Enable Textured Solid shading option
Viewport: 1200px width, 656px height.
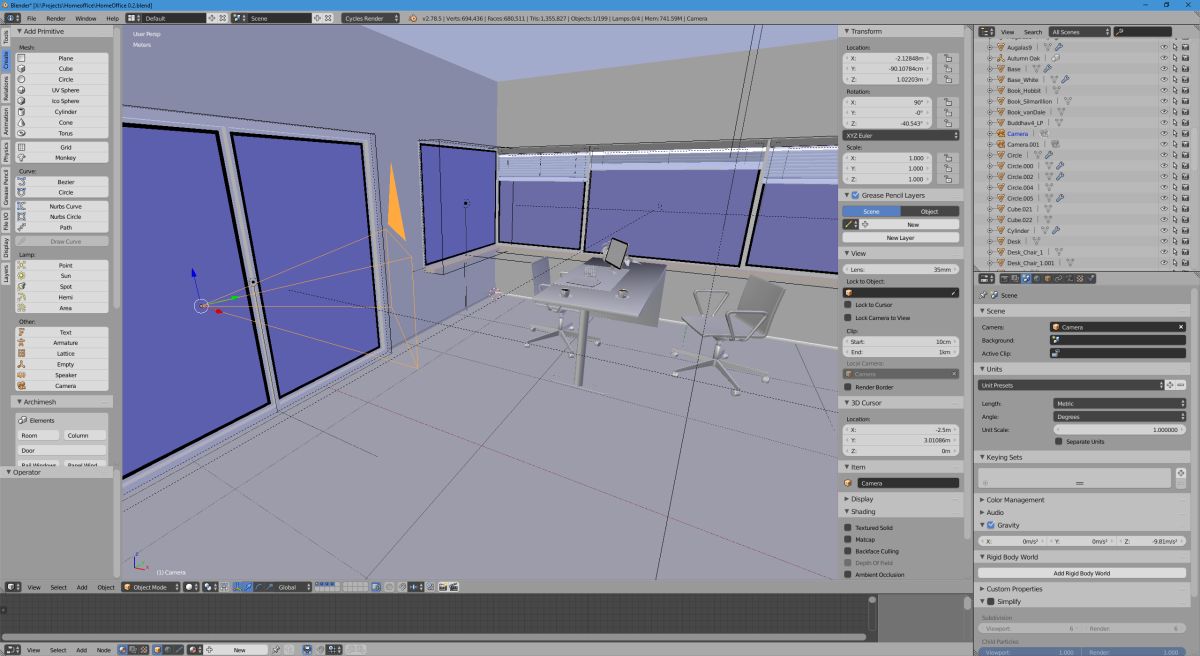(848, 527)
